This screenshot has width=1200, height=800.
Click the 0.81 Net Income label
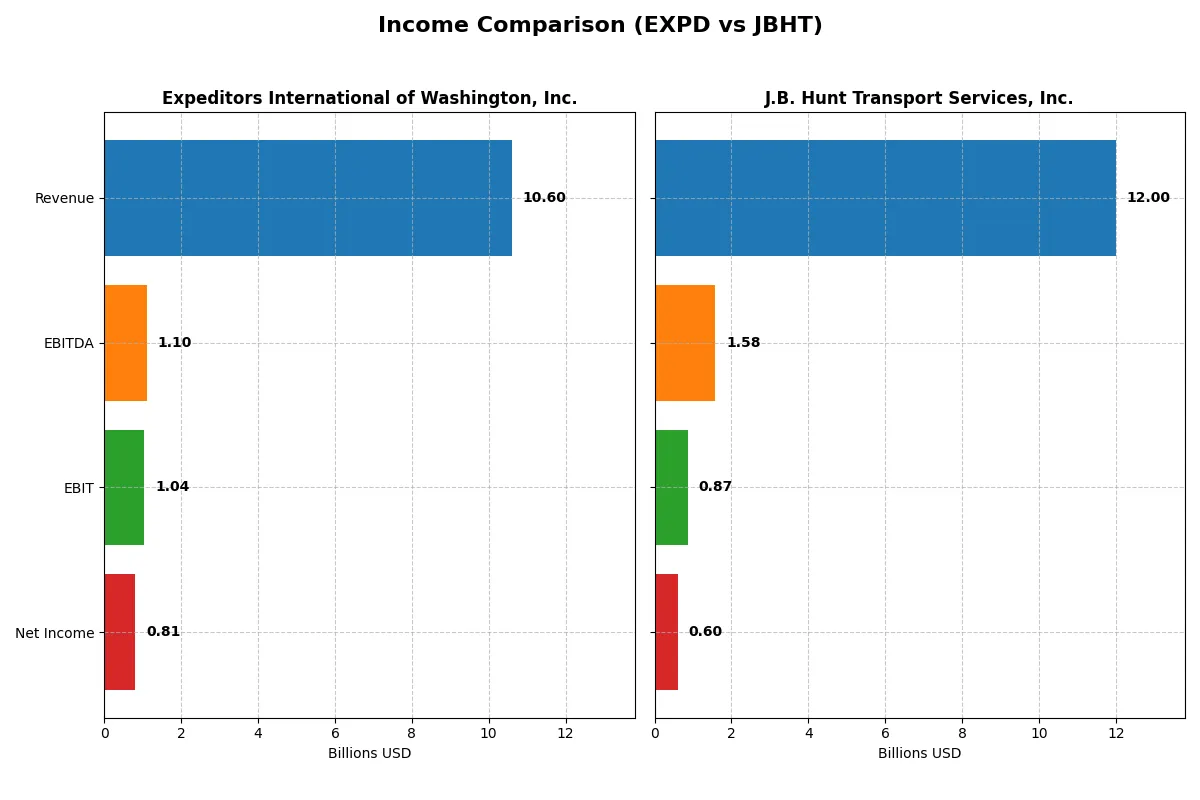click(165, 631)
